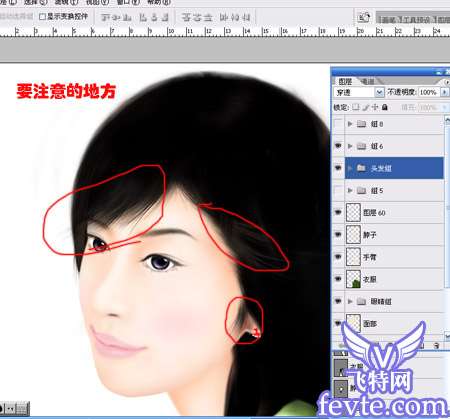This screenshot has height=419, width=450.
Task: Click the align left edges icon
Action: click(143, 17)
